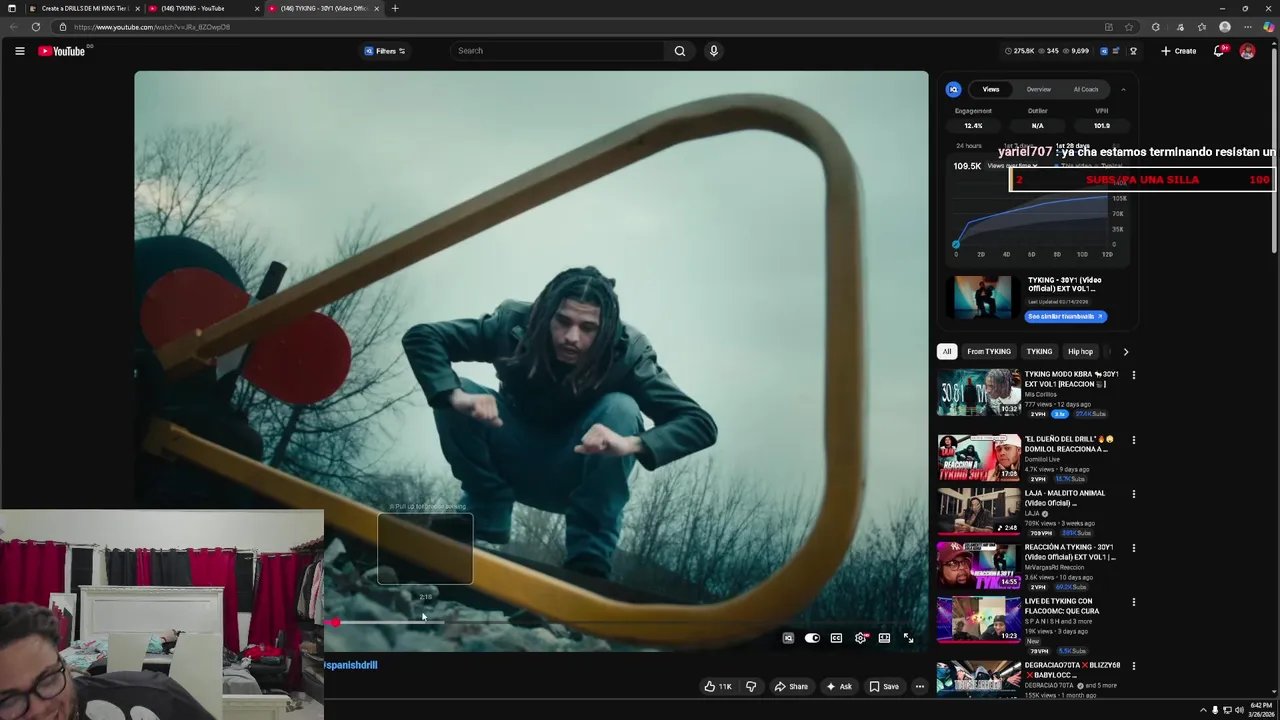Open the LAJA - MALDITO ANIMAL thumbnail
Image resolution: width=1280 pixels, height=720 pixels.
[x=979, y=511]
